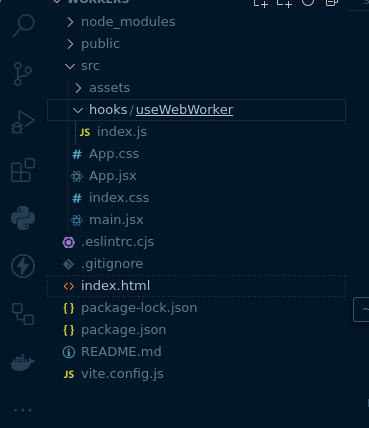Click the New File icon in explorer header
The height and width of the screenshot is (428, 369).
click(261, 3)
